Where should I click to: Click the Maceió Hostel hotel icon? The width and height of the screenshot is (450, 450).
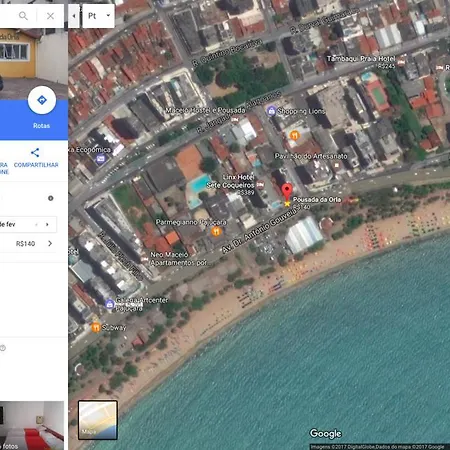(235, 119)
